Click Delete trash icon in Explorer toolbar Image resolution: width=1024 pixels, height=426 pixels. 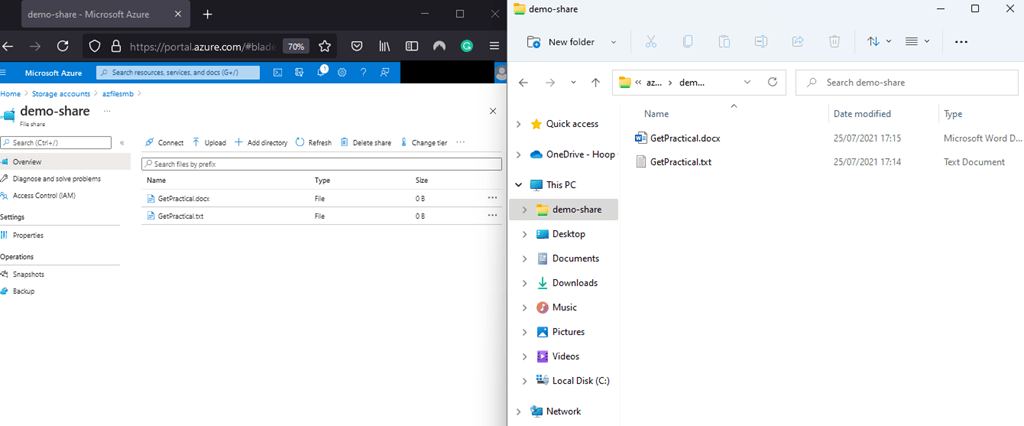click(x=834, y=42)
